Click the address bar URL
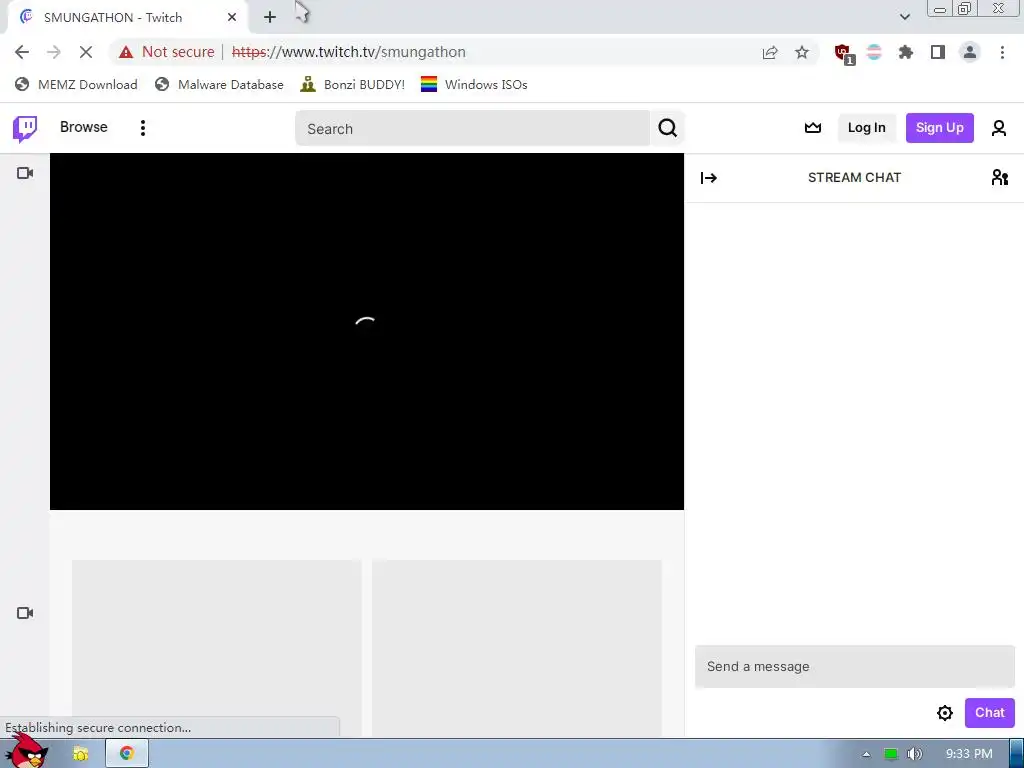1024x768 pixels. pos(349,52)
